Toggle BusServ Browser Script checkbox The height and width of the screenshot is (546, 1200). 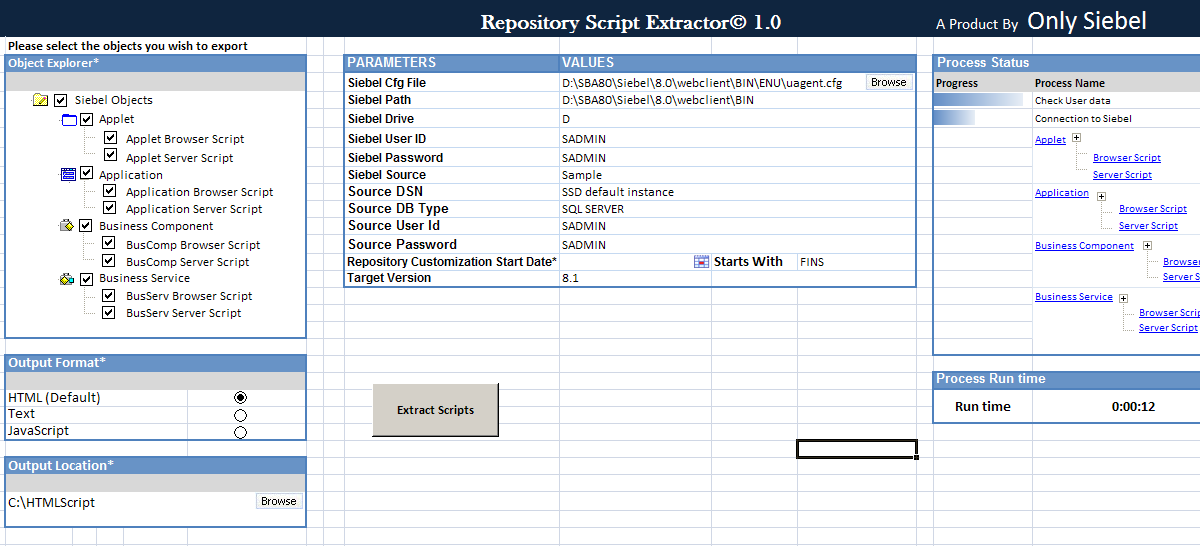[110, 295]
